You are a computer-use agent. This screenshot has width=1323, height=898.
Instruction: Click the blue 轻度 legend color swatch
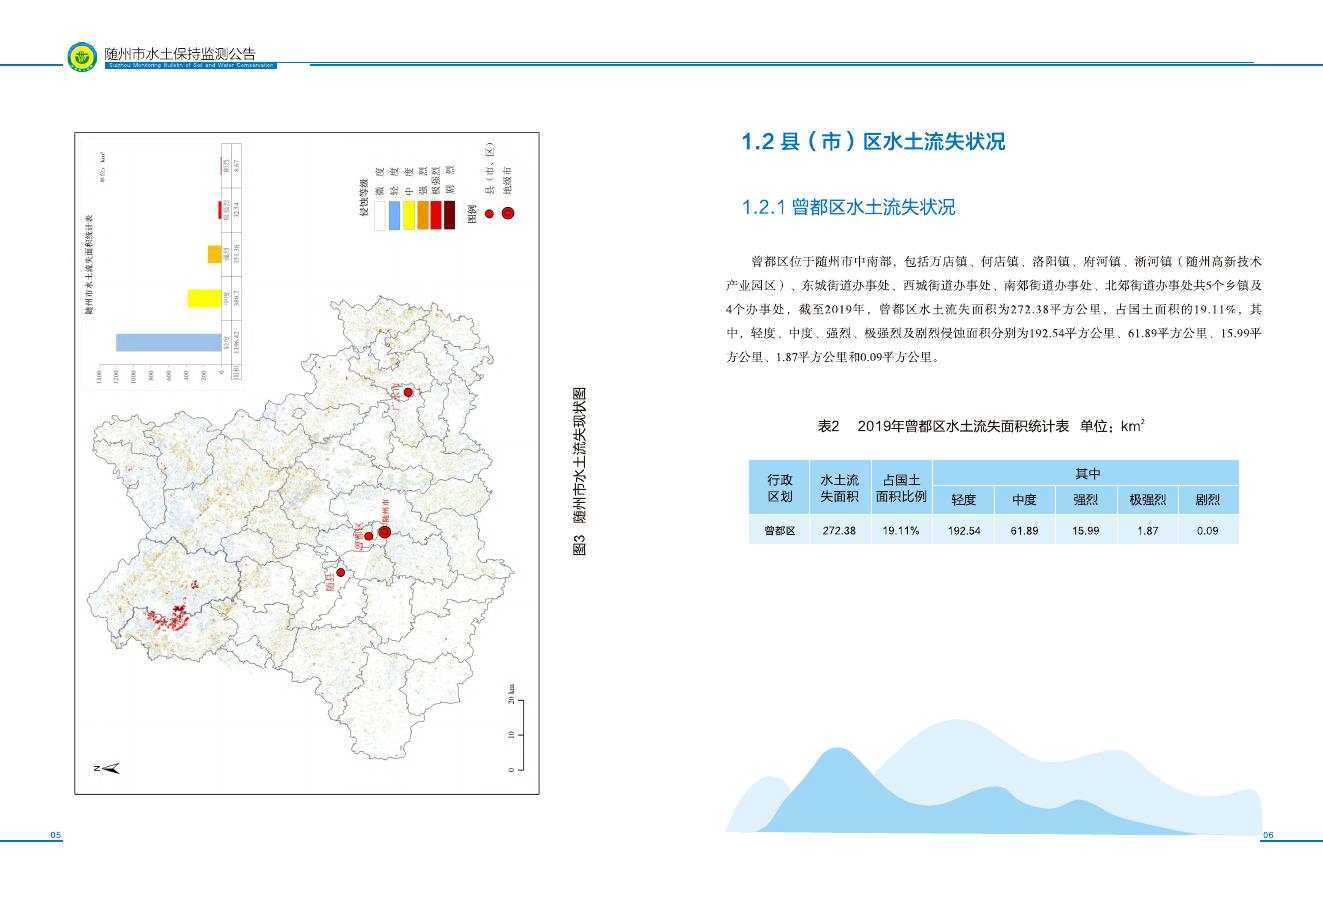(394, 215)
